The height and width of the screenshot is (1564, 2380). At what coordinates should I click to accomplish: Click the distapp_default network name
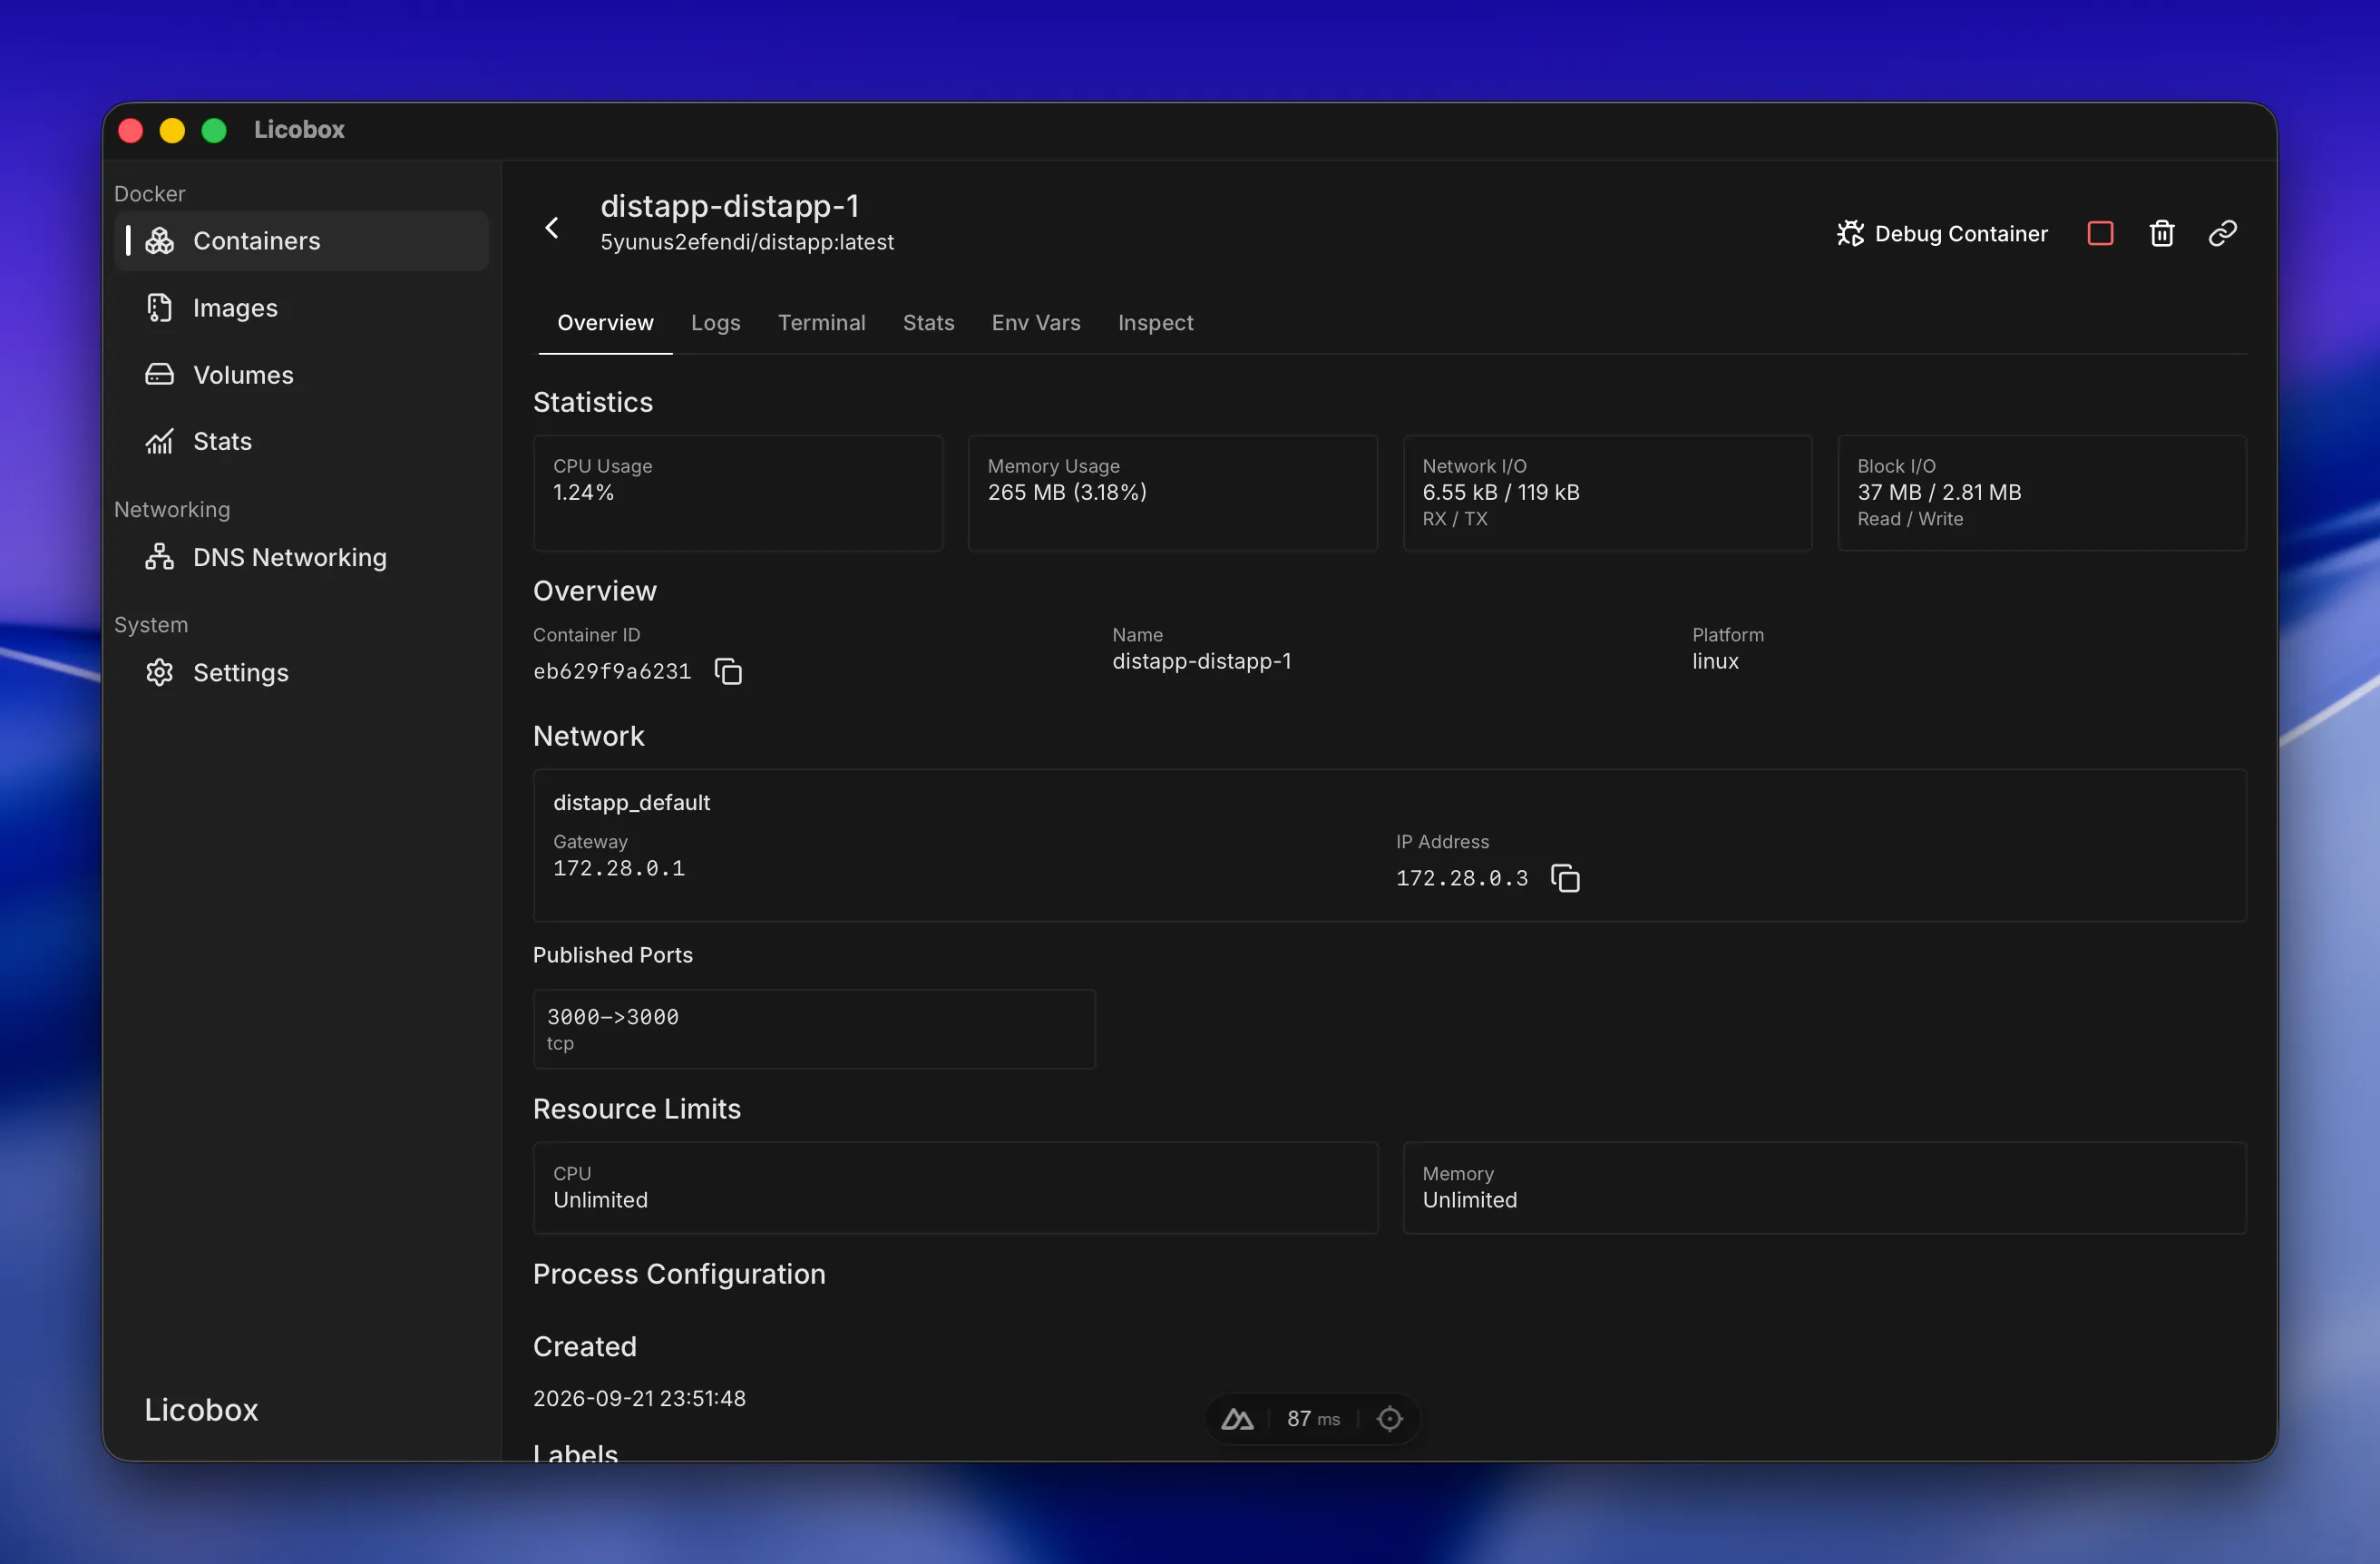point(631,802)
